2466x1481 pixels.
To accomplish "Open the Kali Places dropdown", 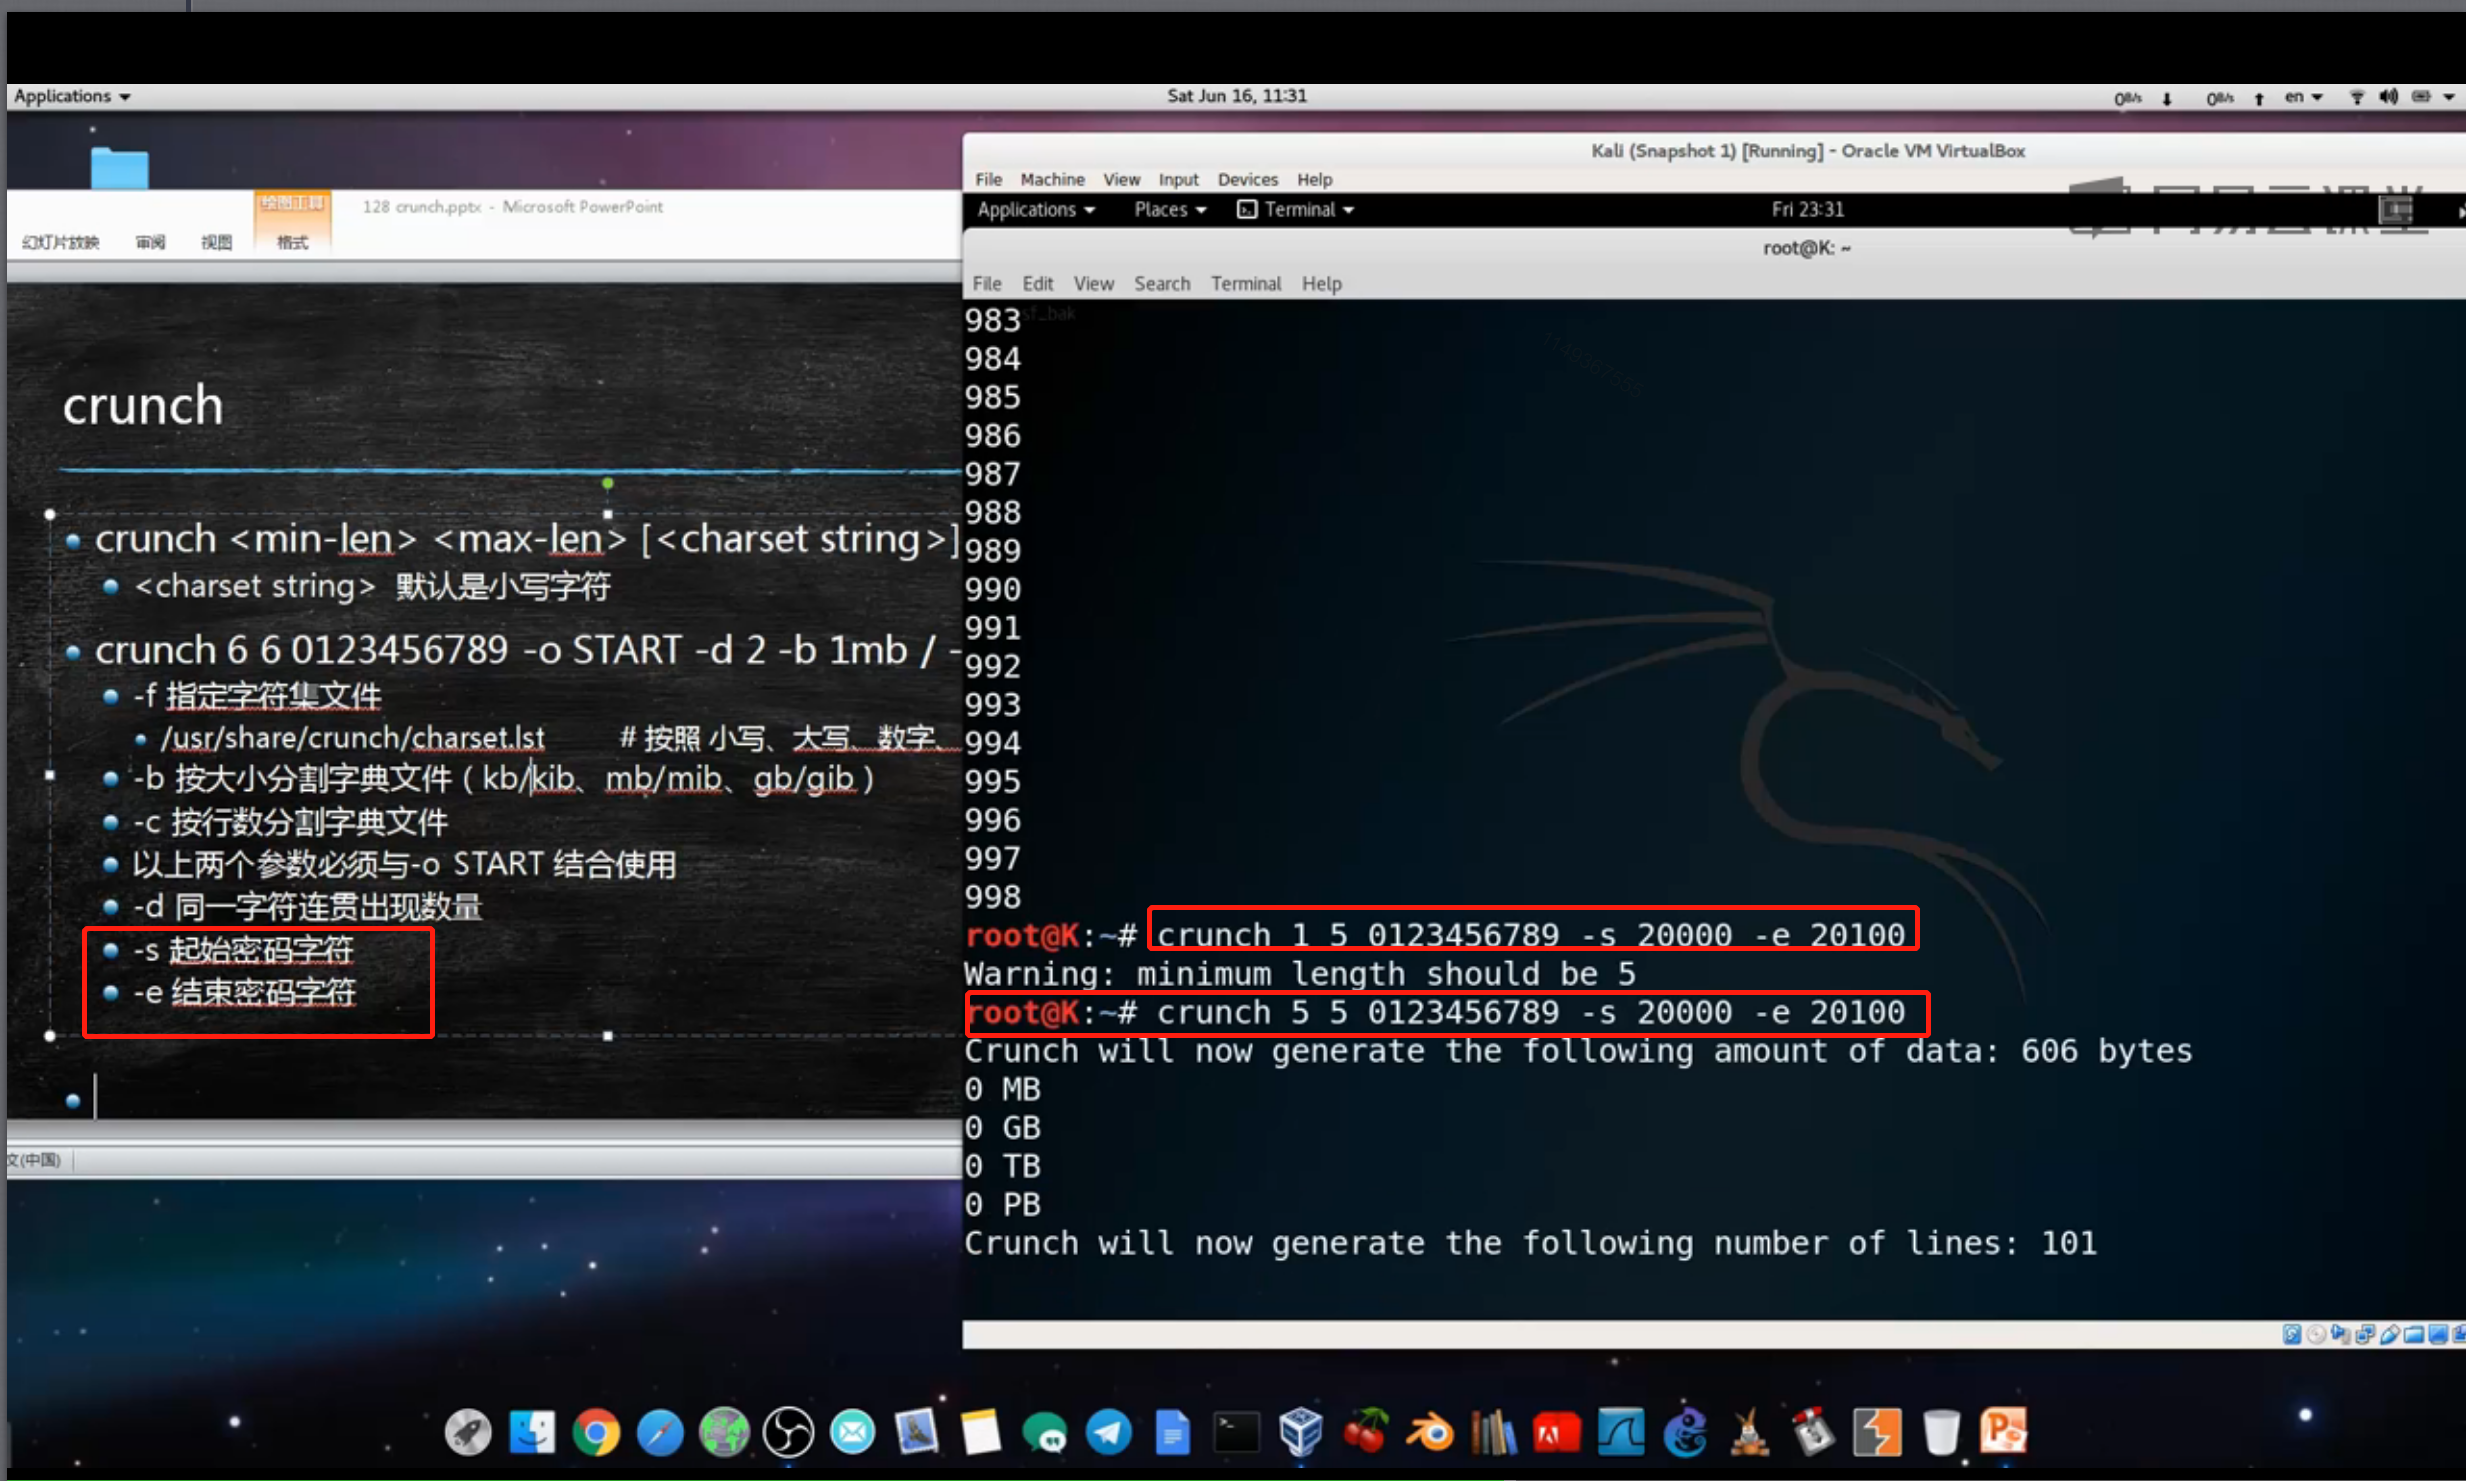I will click(1169, 210).
